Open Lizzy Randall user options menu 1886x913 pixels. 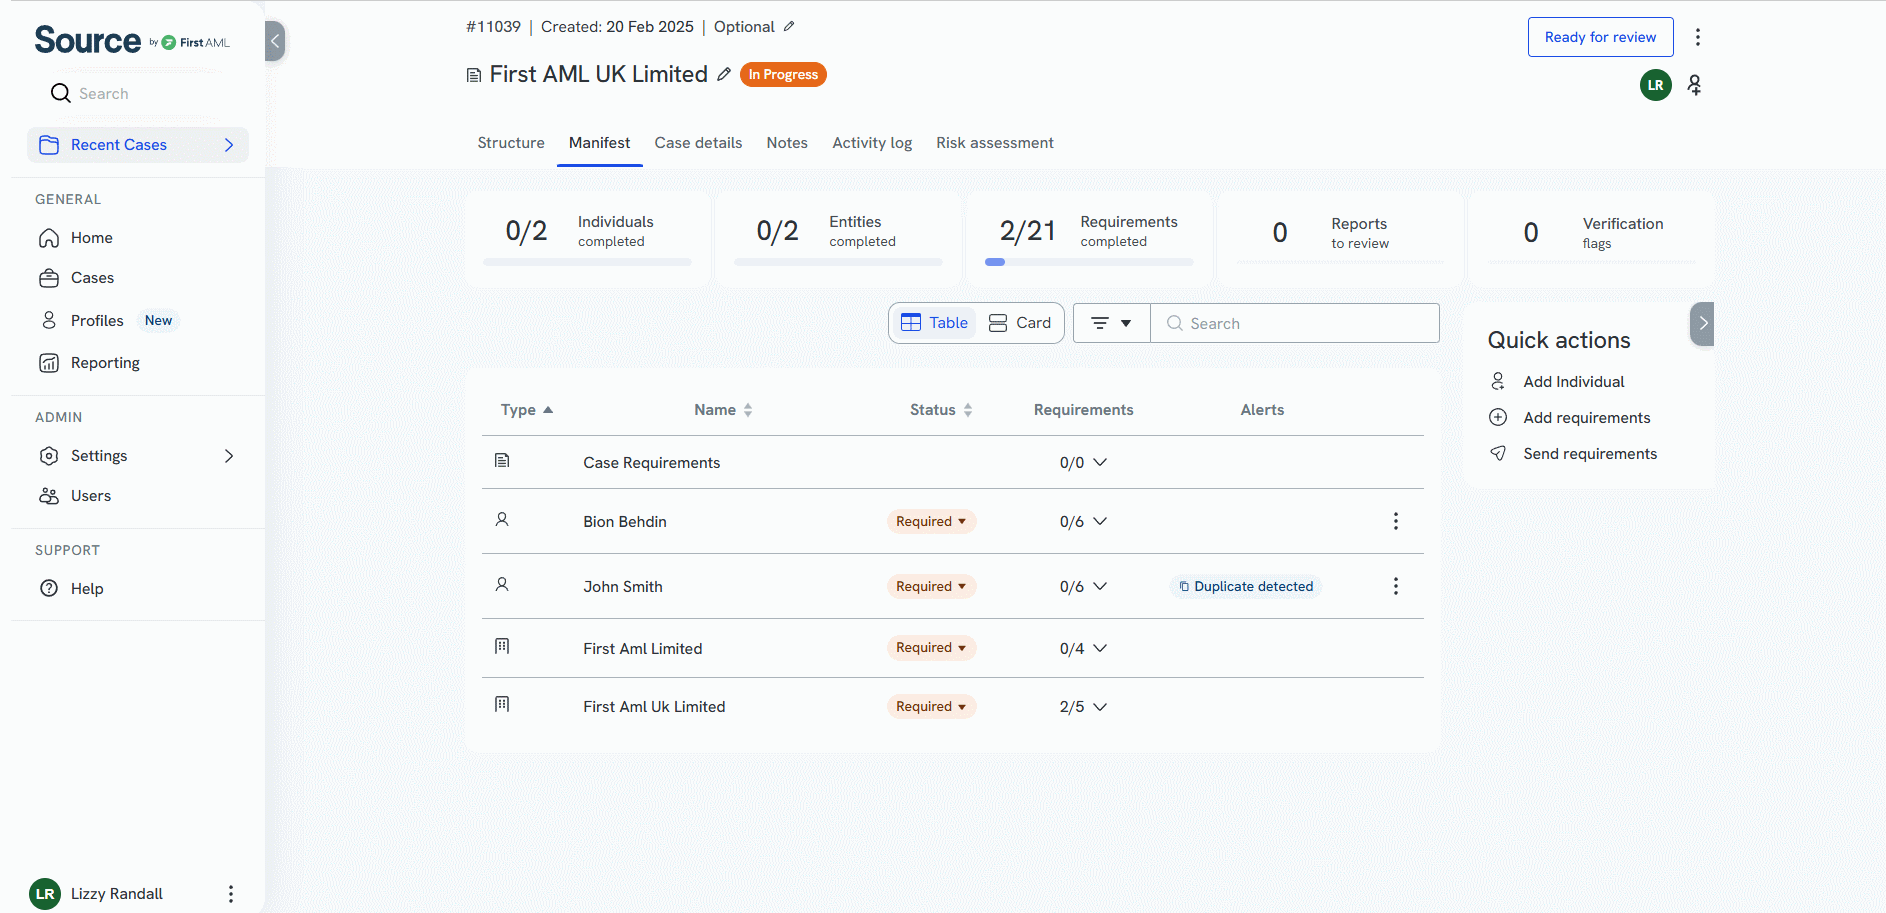coord(231,894)
